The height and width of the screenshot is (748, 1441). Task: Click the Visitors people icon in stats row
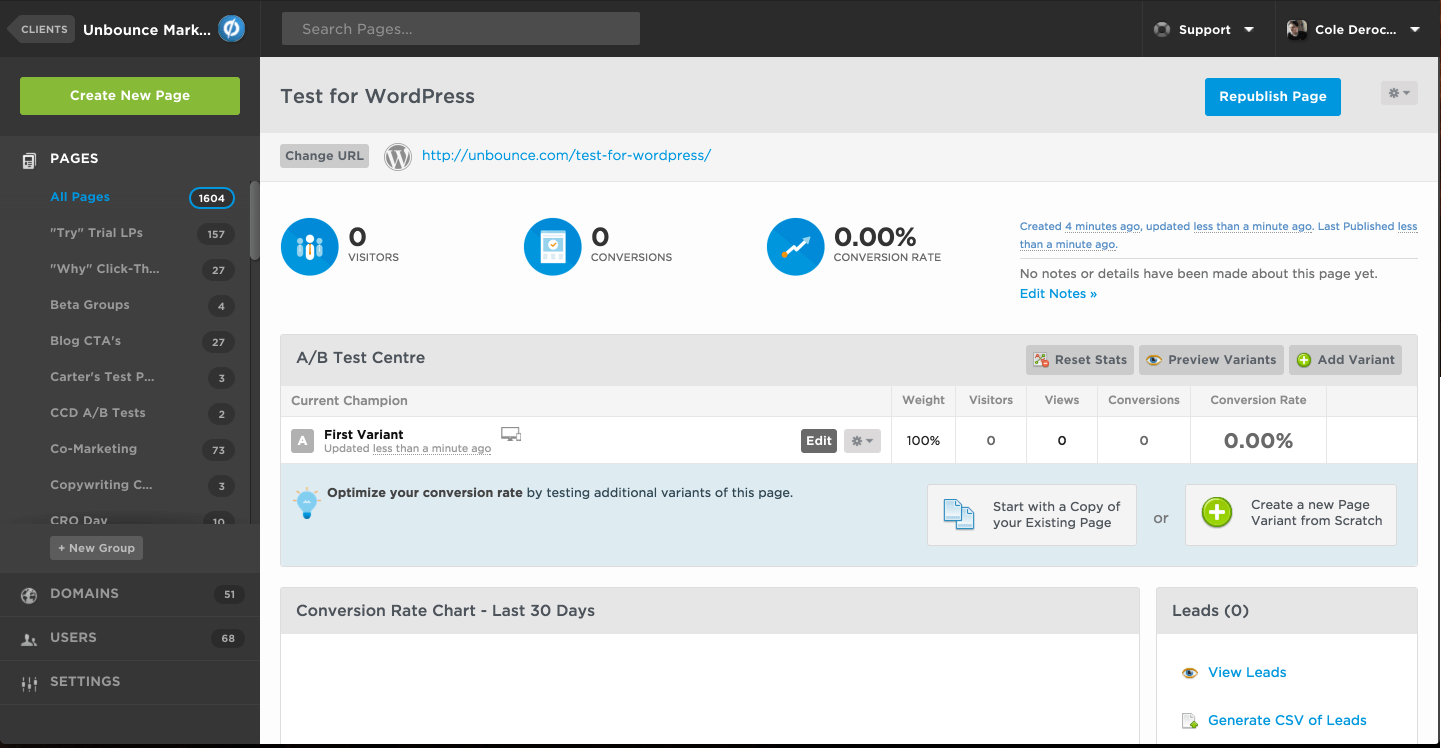pos(309,246)
